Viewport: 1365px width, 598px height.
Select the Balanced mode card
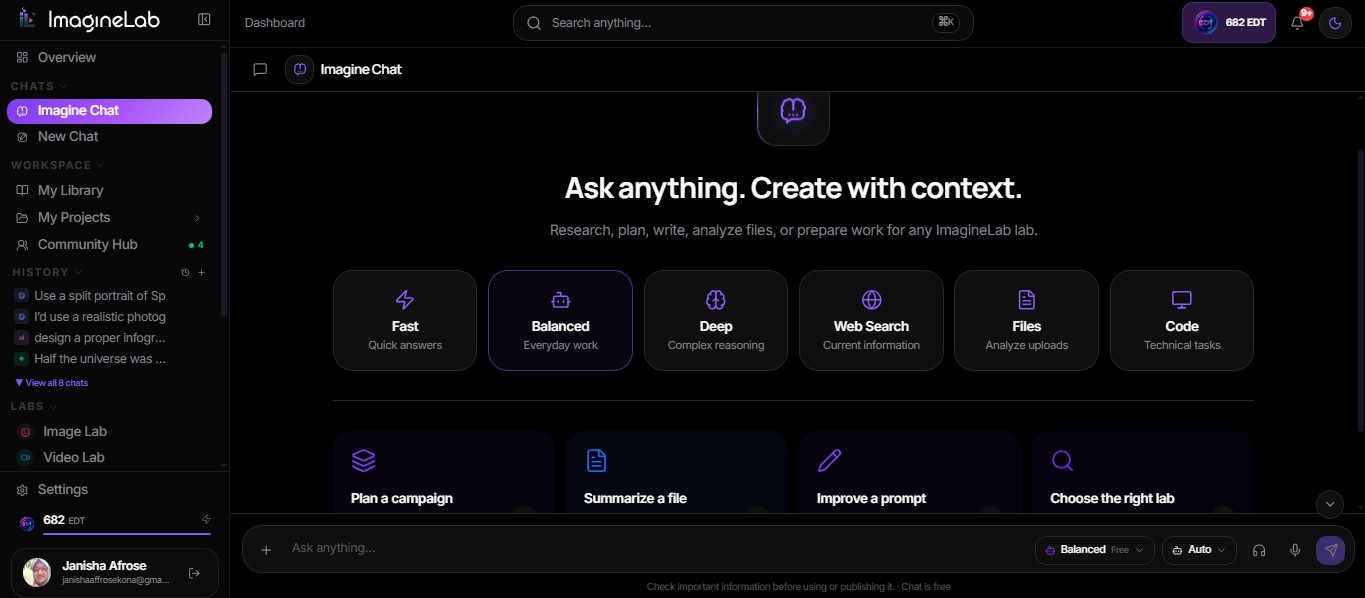pos(560,320)
